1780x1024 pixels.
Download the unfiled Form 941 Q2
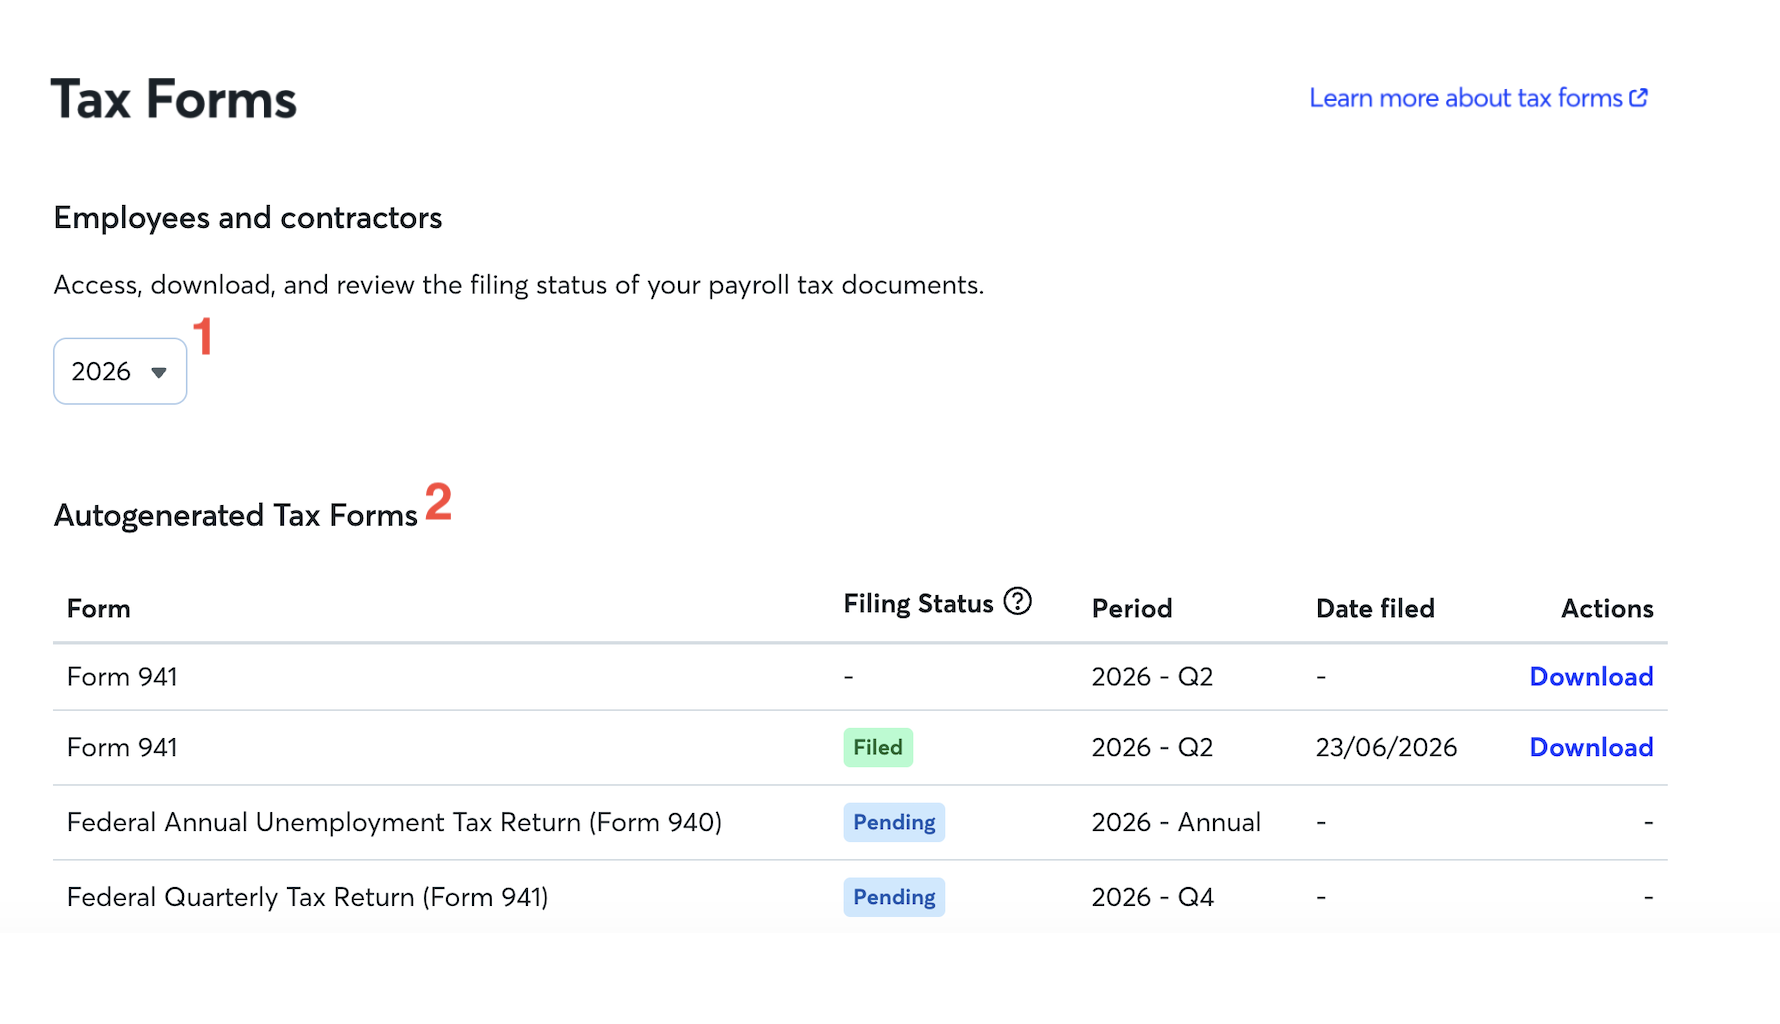click(1591, 677)
